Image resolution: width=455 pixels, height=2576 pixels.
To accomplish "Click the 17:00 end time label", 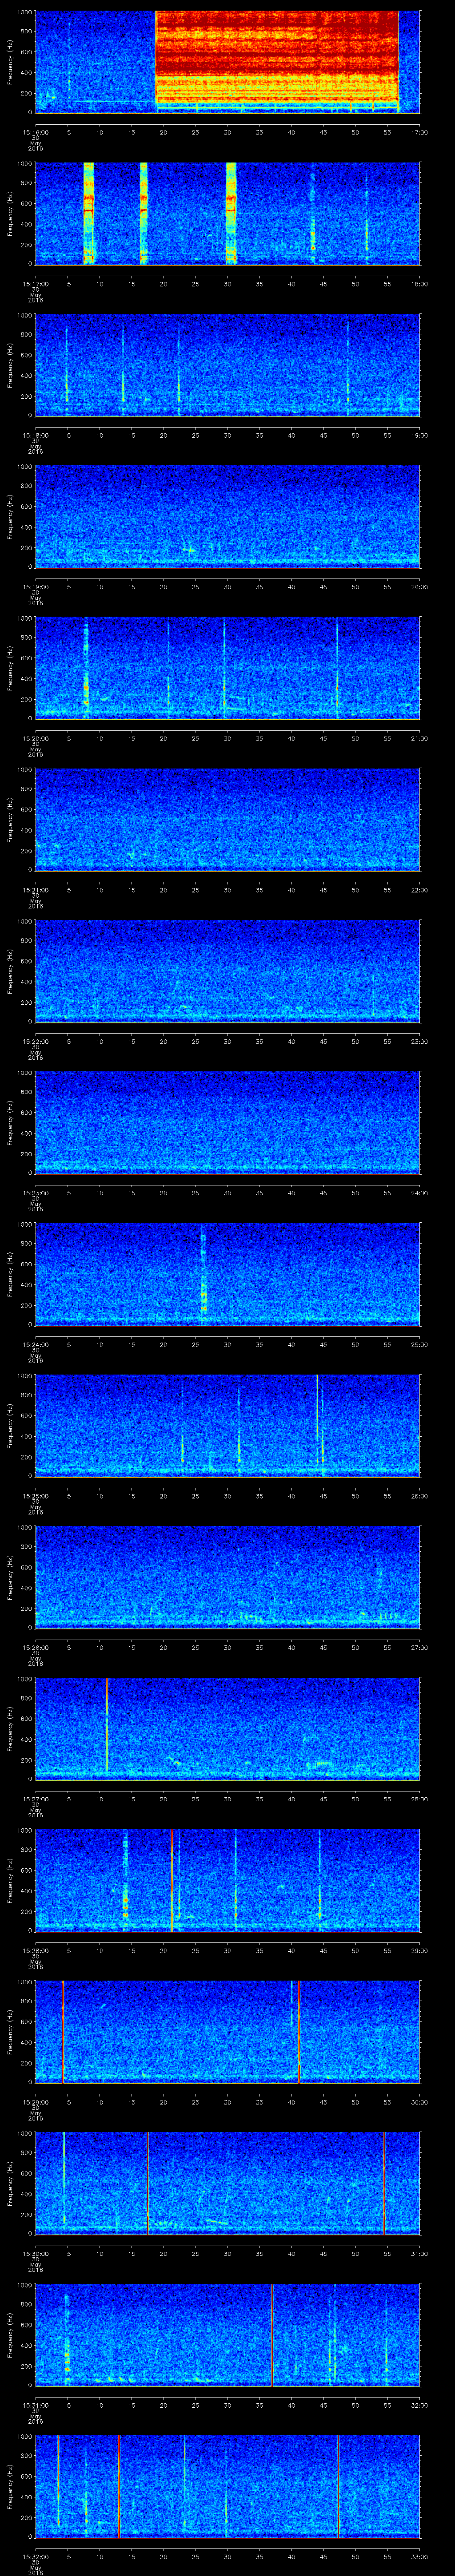I will click(x=419, y=132).
